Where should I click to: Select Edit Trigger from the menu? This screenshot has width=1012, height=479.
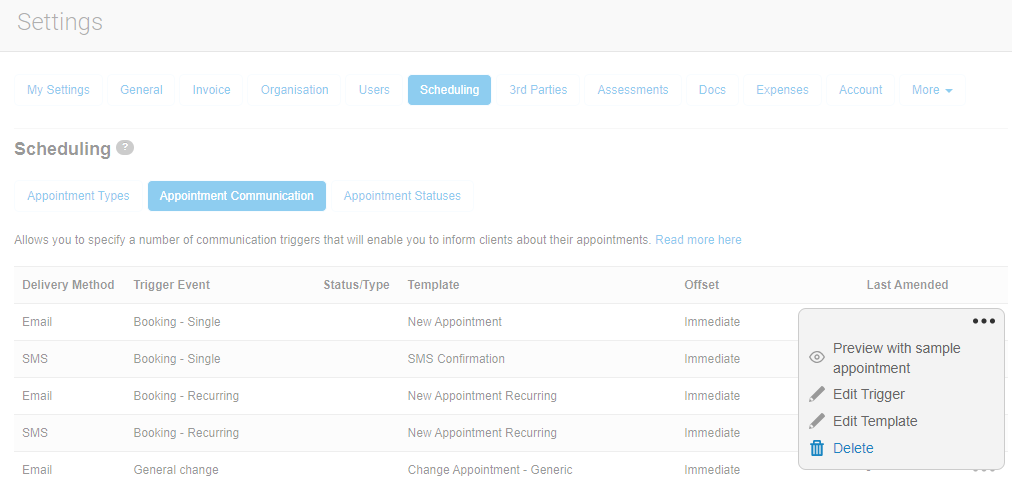pos(868,394)
